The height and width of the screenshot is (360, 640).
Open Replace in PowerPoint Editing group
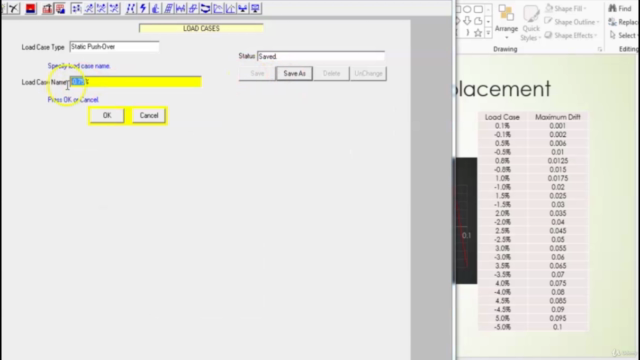[x=623, y=22]
